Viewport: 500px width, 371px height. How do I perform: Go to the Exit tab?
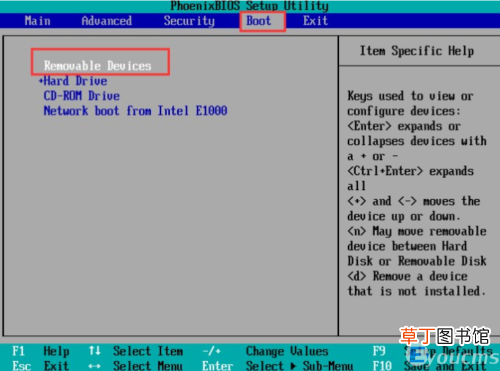tap(315, 21)
